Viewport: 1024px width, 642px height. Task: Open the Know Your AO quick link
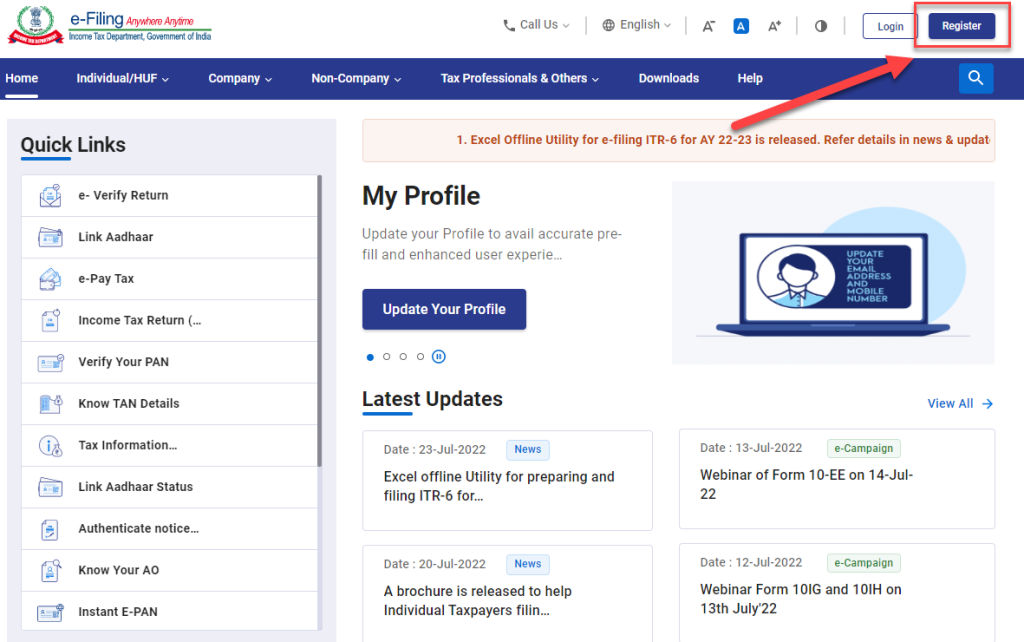tap(169, 570)
